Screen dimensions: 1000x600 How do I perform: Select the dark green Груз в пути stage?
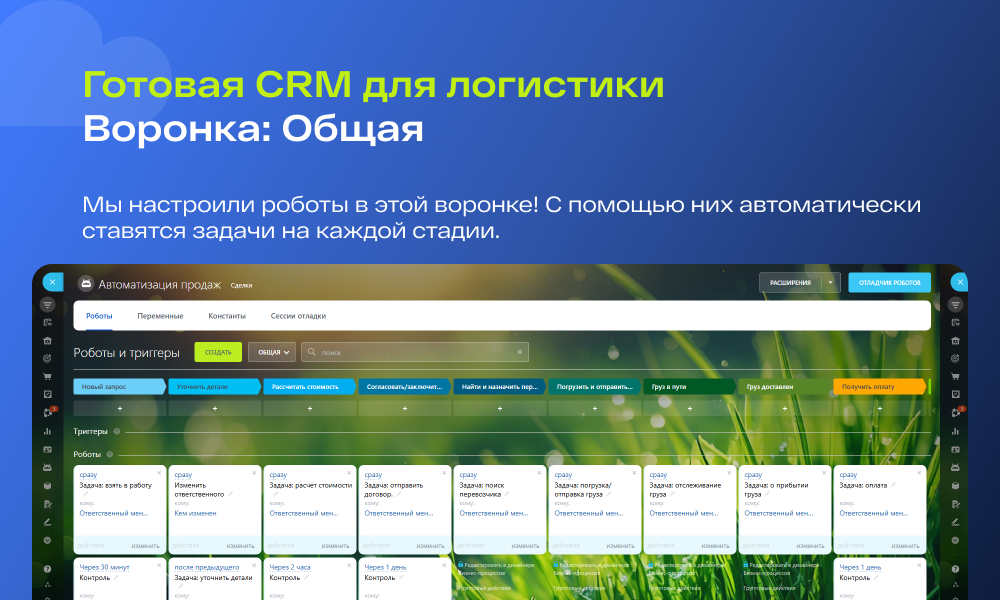689,386
